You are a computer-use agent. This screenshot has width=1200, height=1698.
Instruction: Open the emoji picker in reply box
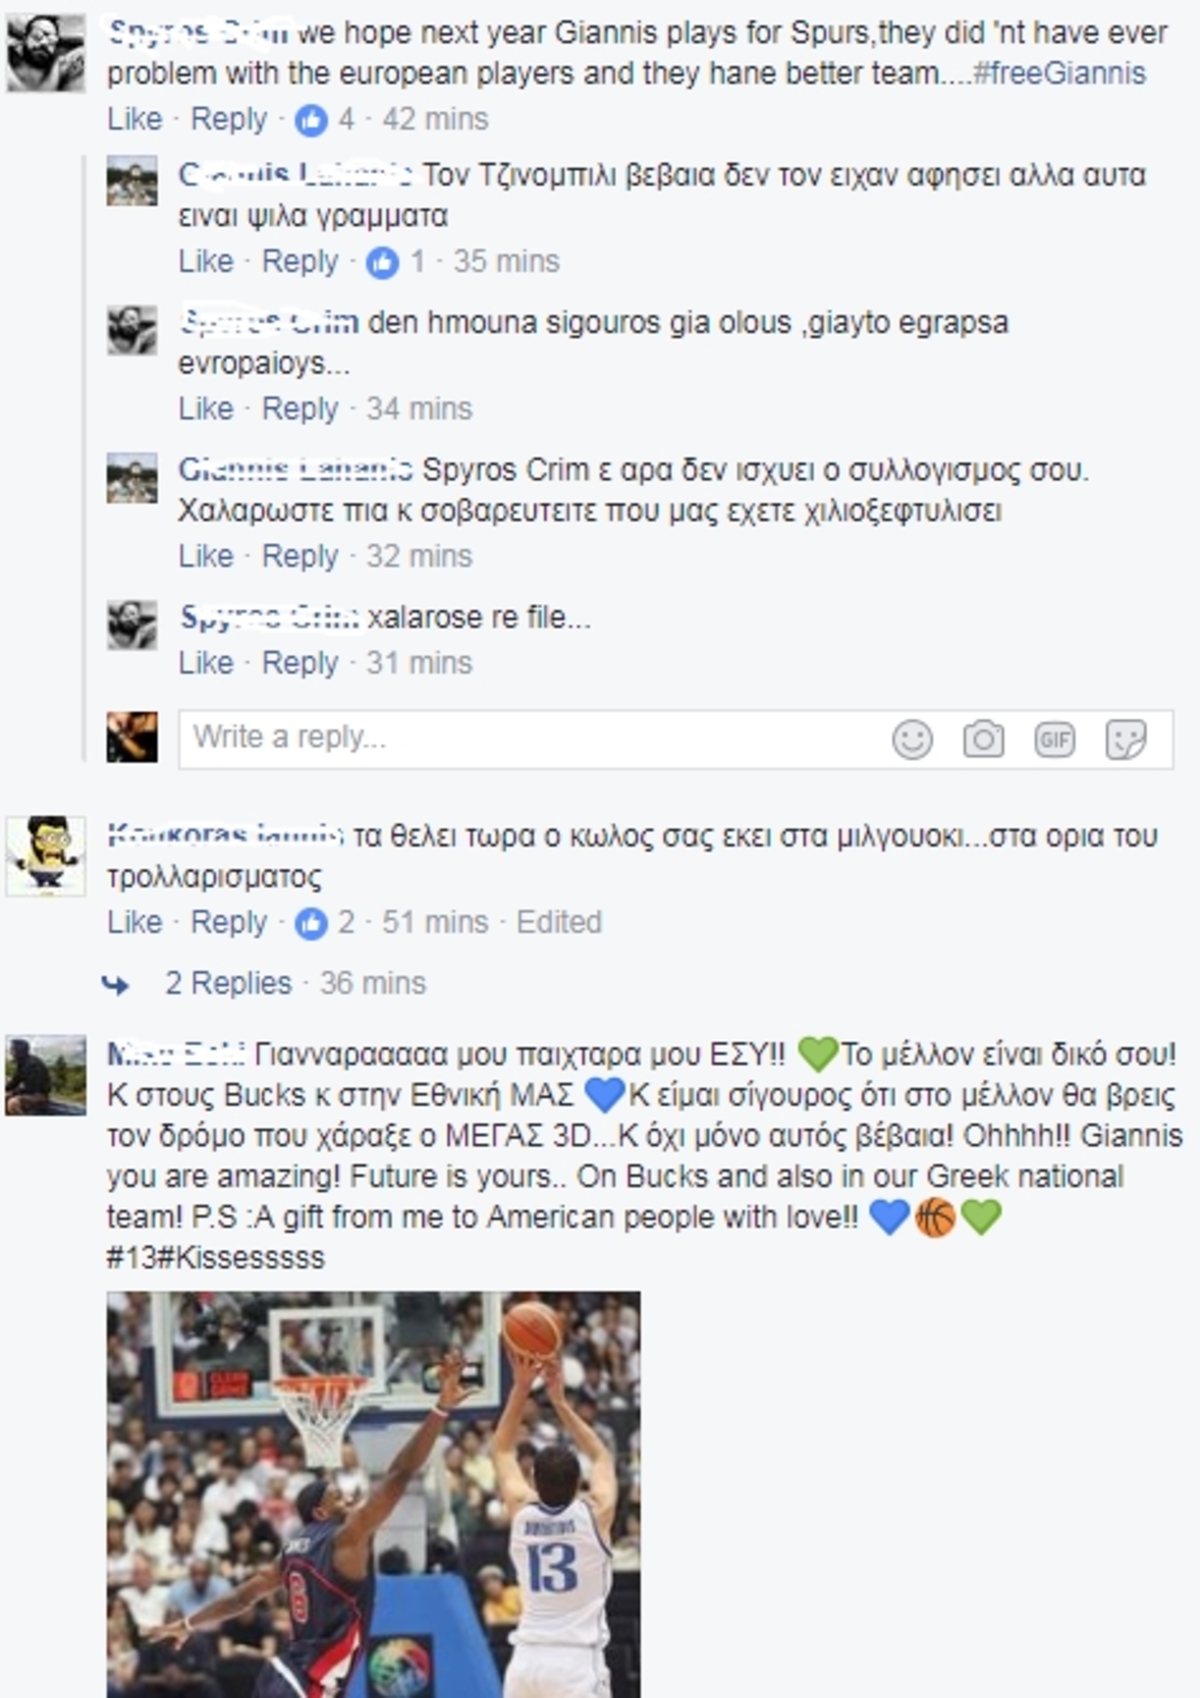click(912, 740)
